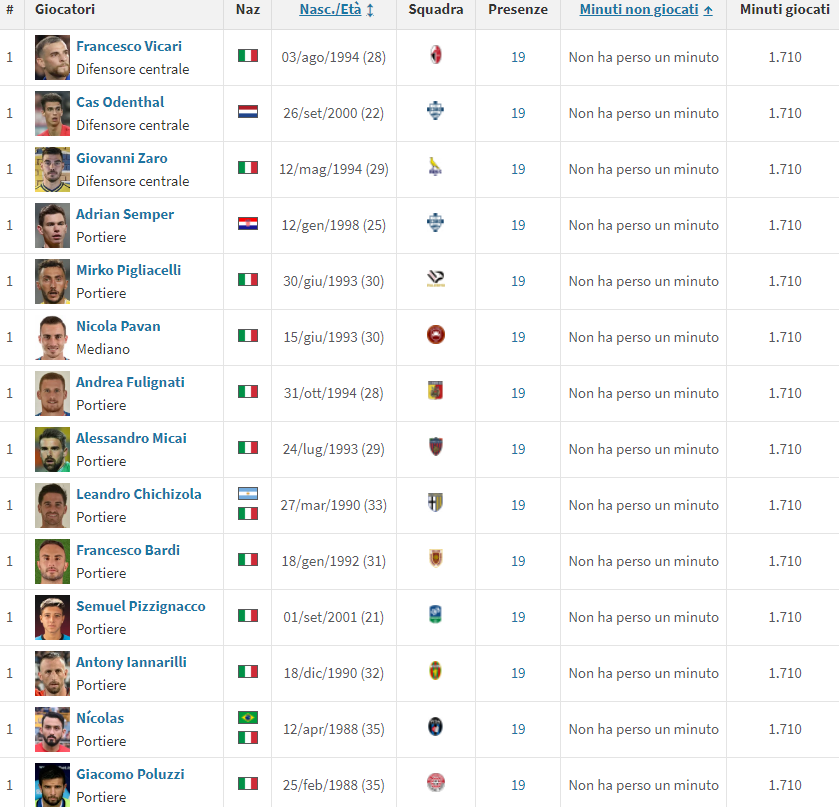Viewport: 839px width, 807px height.
Task: Click the Croatia flag for Adrian Semper
Action: tap(247, 224)
